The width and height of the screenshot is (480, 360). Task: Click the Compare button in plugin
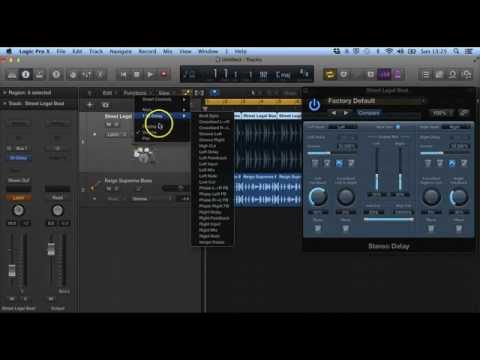369,113
